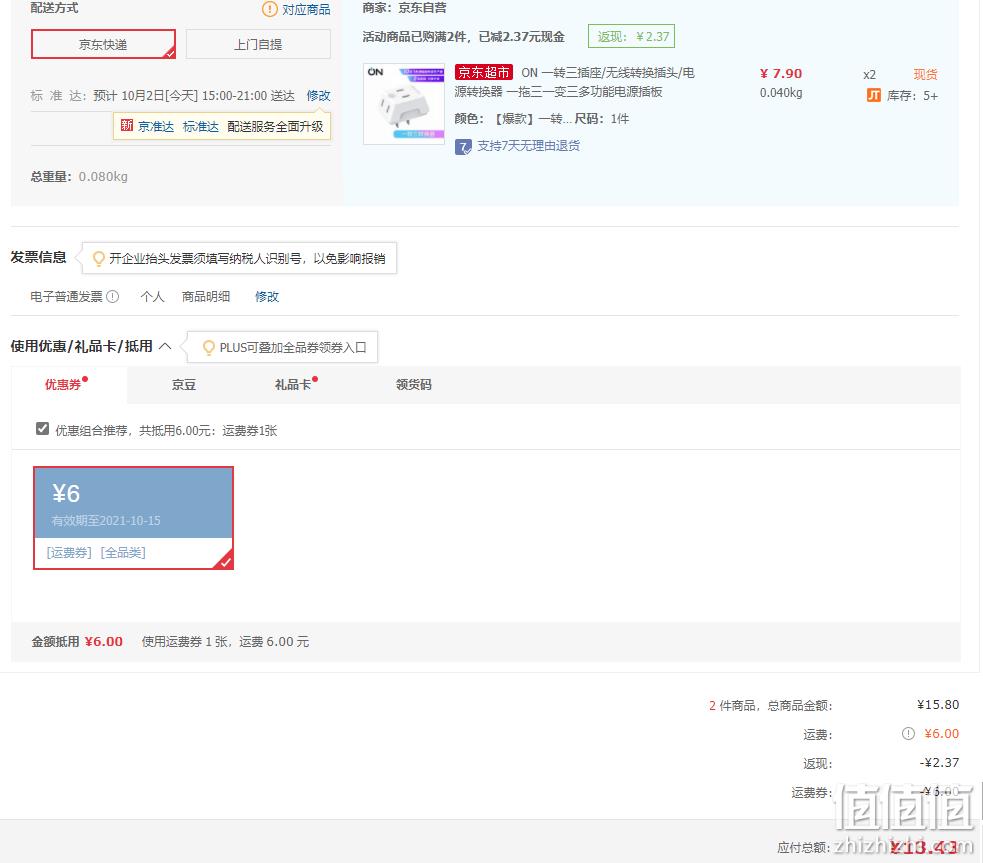Click the -¥2.37 cashback amount

coord(939,763)
